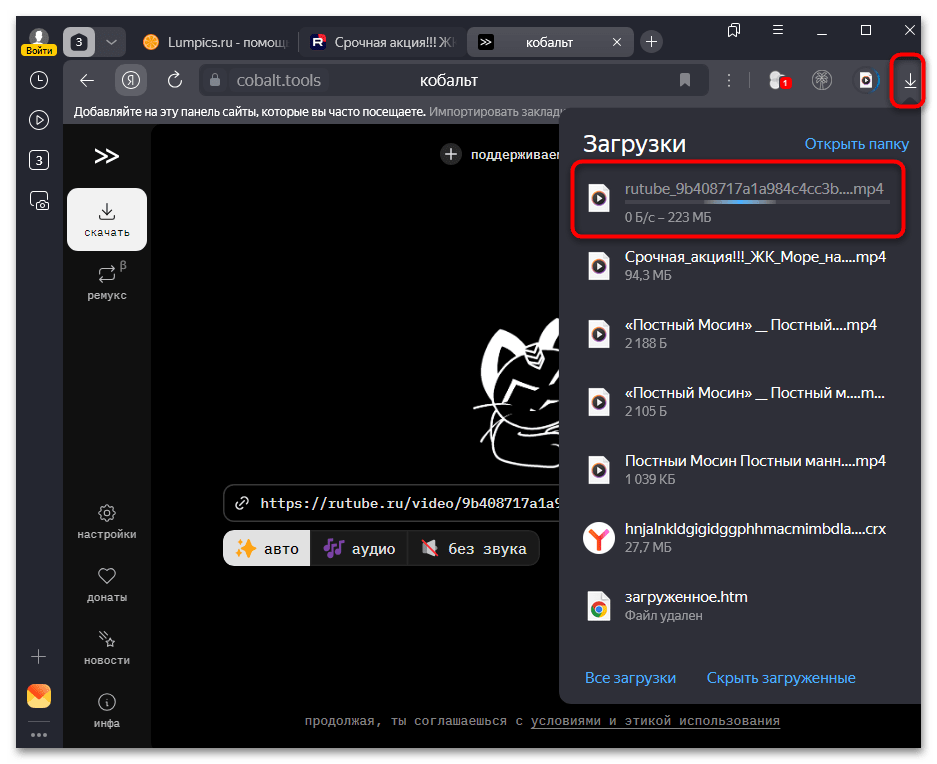Viewport: 937px width, 764px height.
Task: Open cobalt настройки gear page
Action: 106,522
